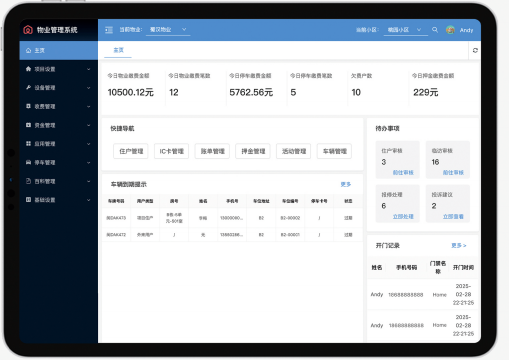
Task: Click the B2-00002 parking number cell
Action: 290,218
